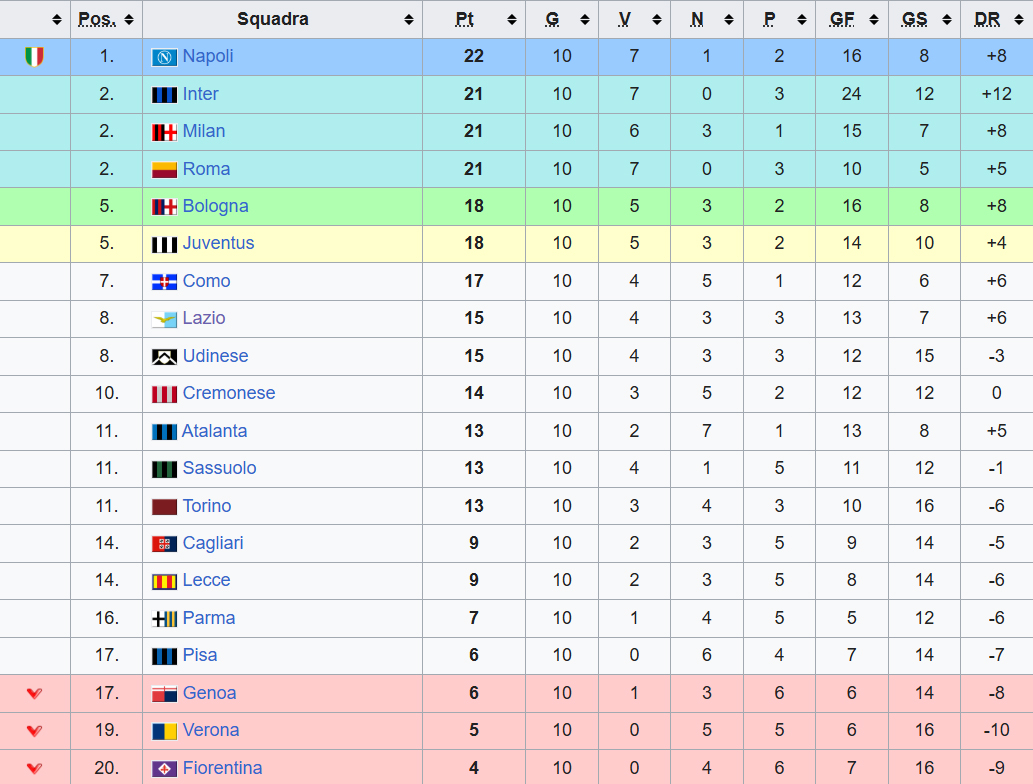Open the Bologna team link
1033x784 pixels.
click(x=215, y=206)
